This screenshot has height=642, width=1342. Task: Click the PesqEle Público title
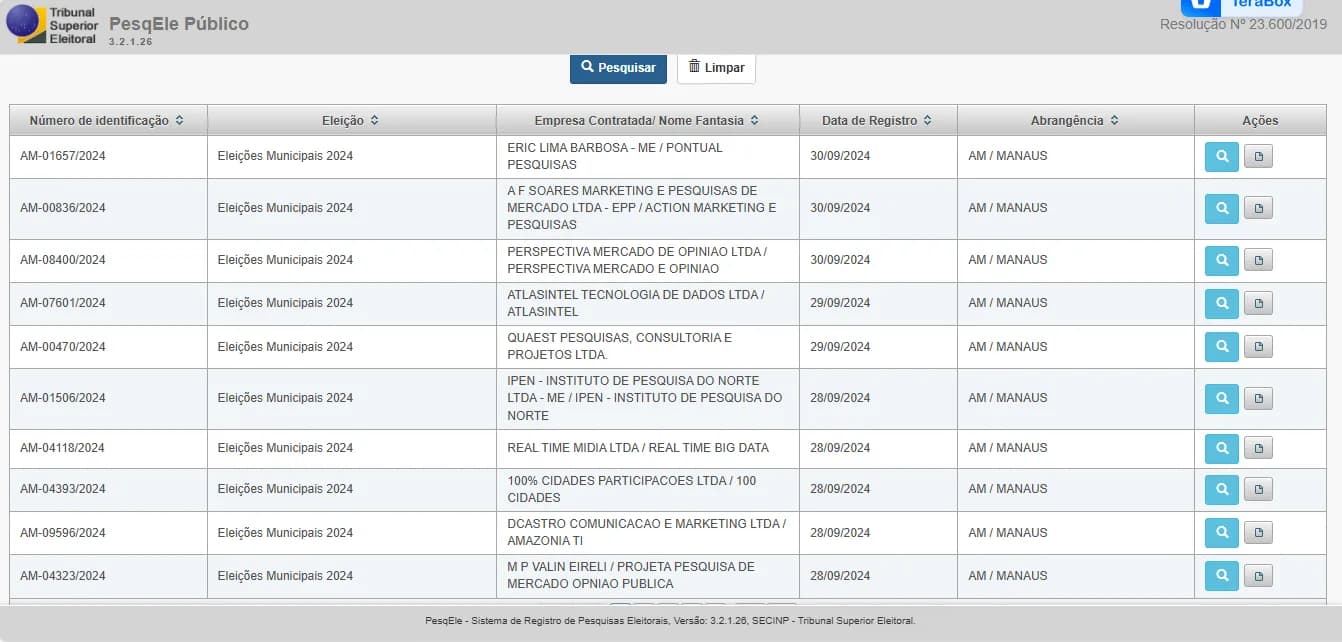point(179,24)
